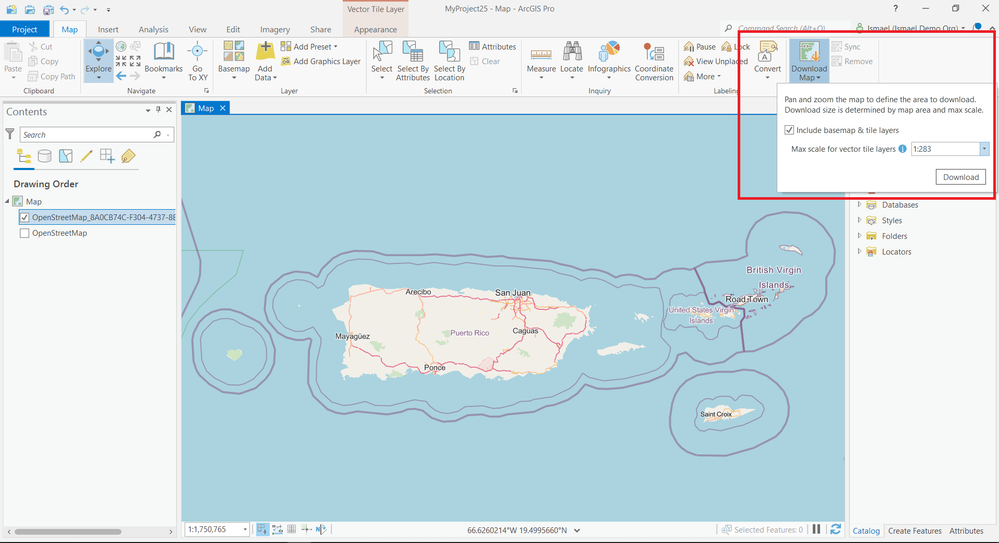Open the Bookmarks gallery
999x543 pixels.
point(163,61)
